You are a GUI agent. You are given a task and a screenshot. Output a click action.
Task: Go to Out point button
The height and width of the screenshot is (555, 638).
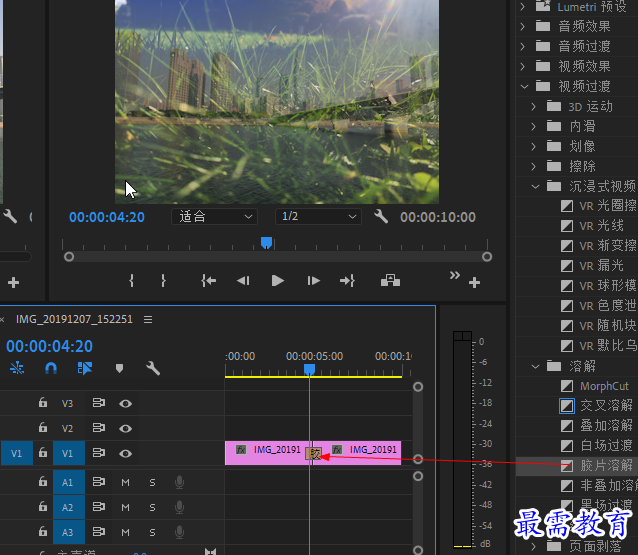pyautogui.click(x=347, y=281)
